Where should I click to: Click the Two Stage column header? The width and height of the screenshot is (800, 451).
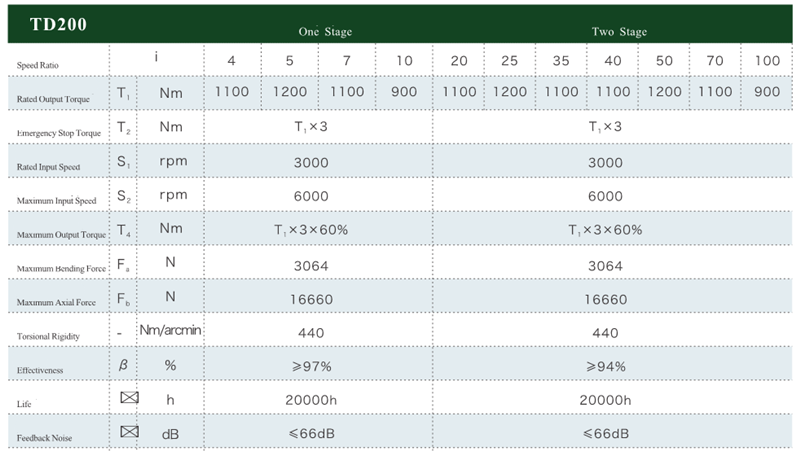tap(619, 32)
